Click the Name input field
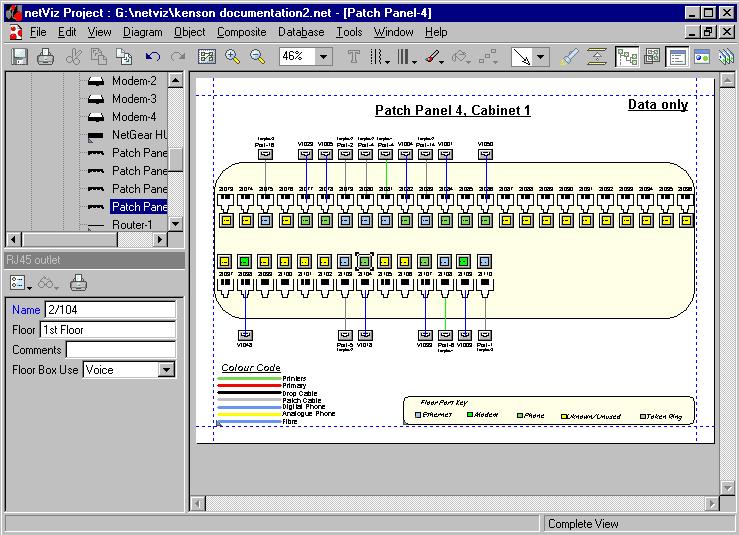 [x=110, y=310]
